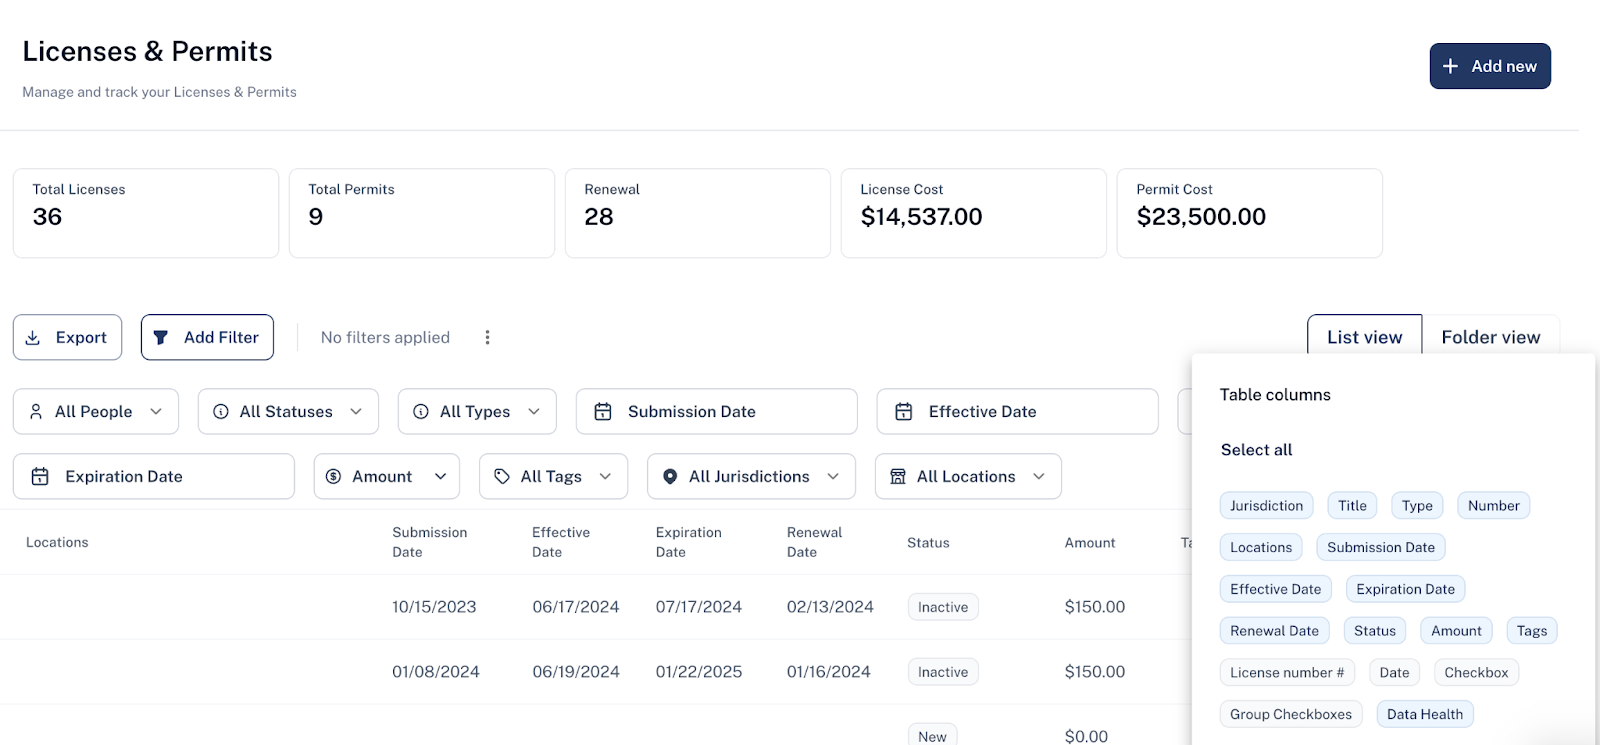The width and height of the screenshot is (1600, 745).
Task: Open the All Types dropdown
Action: click(x=477, y=412)
